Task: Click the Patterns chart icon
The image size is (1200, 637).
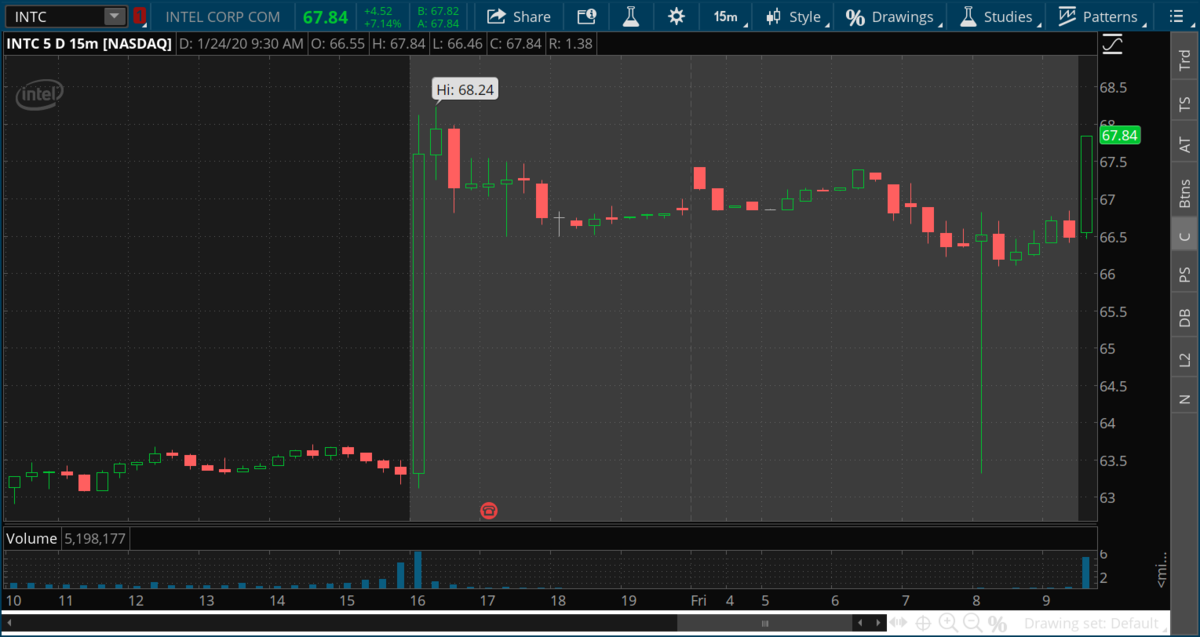Action: (1067, 16)
